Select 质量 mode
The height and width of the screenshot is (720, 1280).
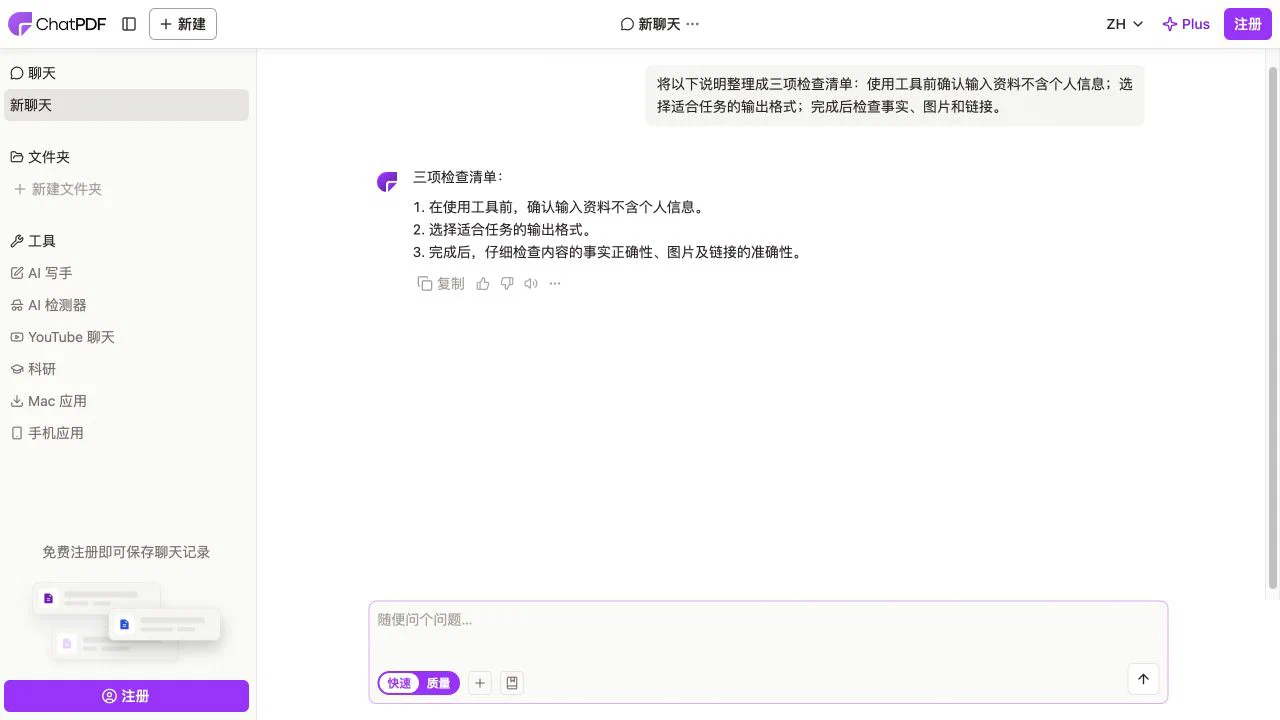tap(439, 683)
